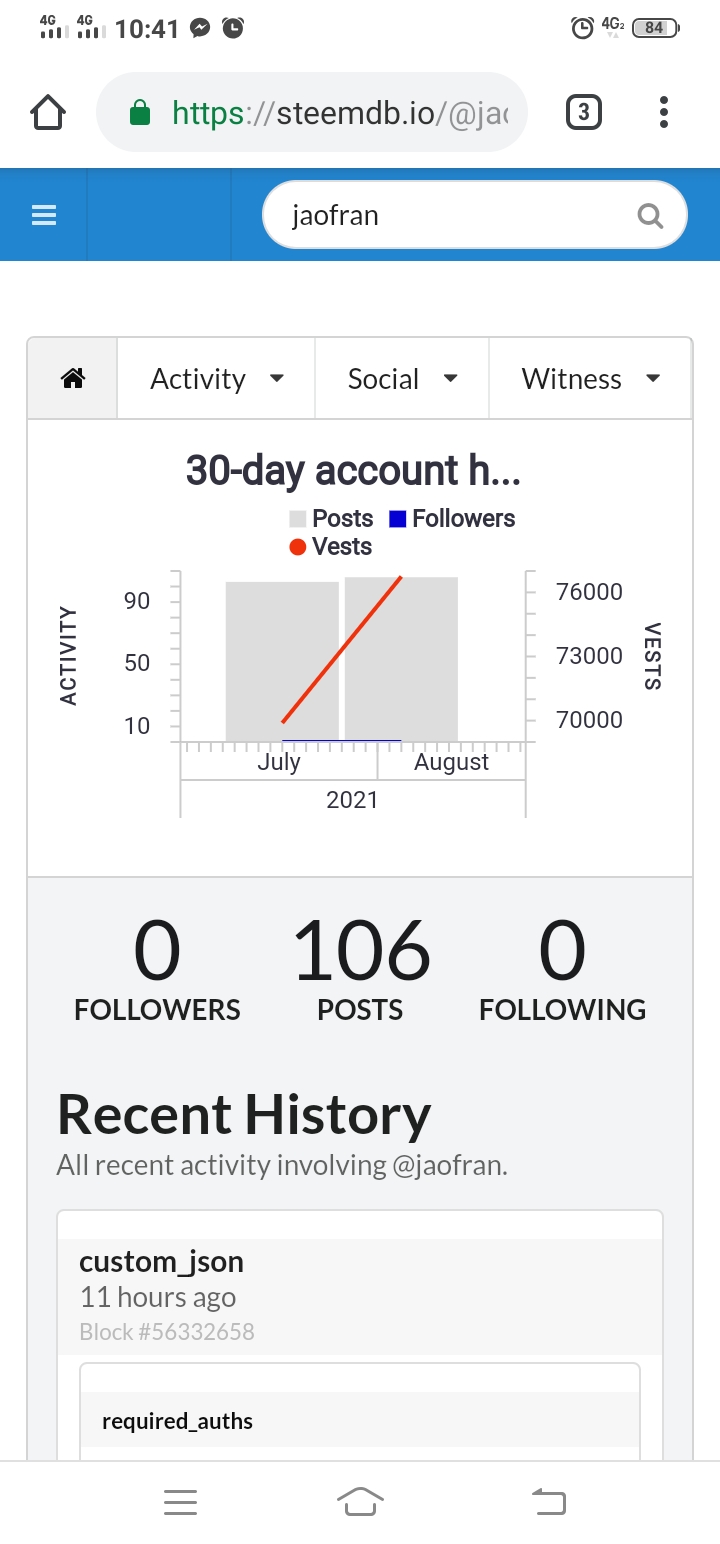720x1544 pixels.
Task: Select the account home tab icon
Action: [x=73, y=379]
